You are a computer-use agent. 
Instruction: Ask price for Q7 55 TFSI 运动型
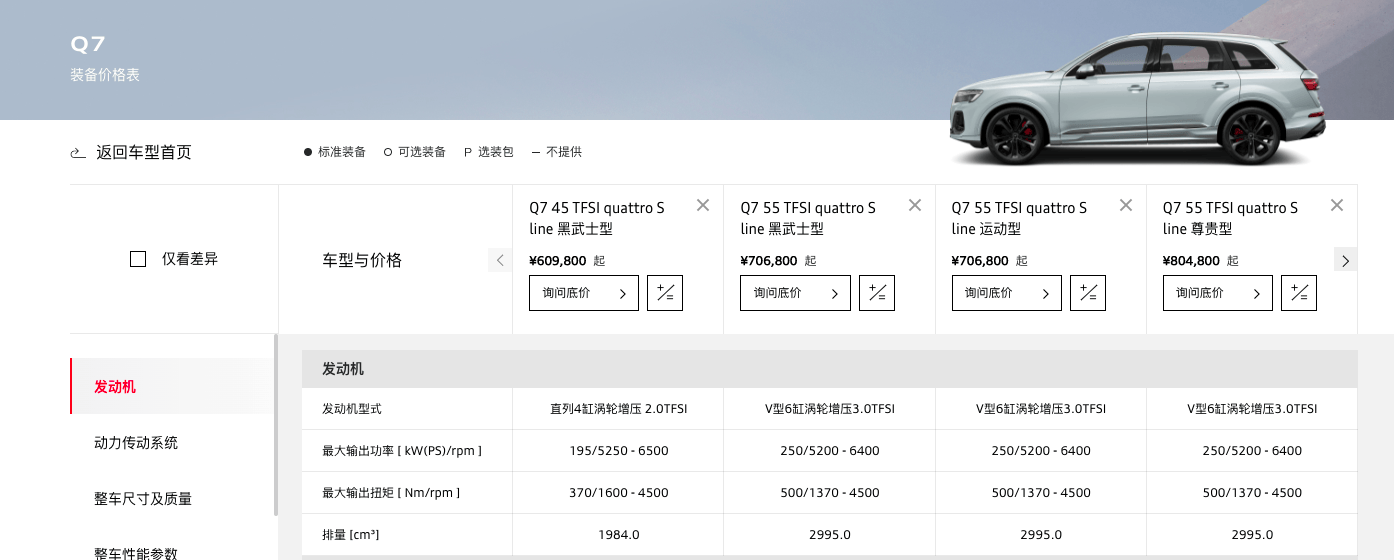(x=1006, y=293)
